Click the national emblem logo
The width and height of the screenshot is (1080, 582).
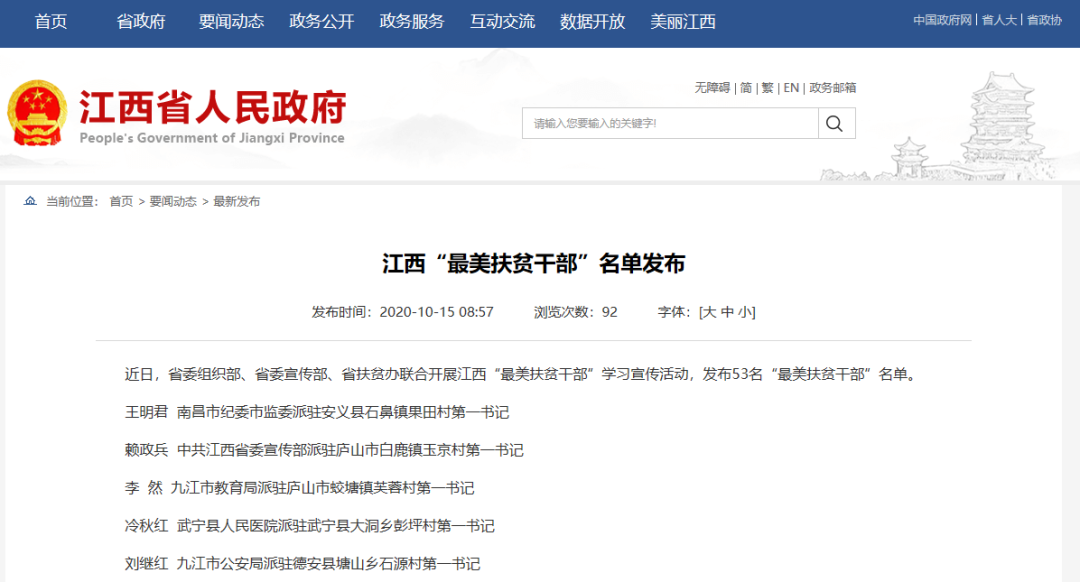point(37,113)
